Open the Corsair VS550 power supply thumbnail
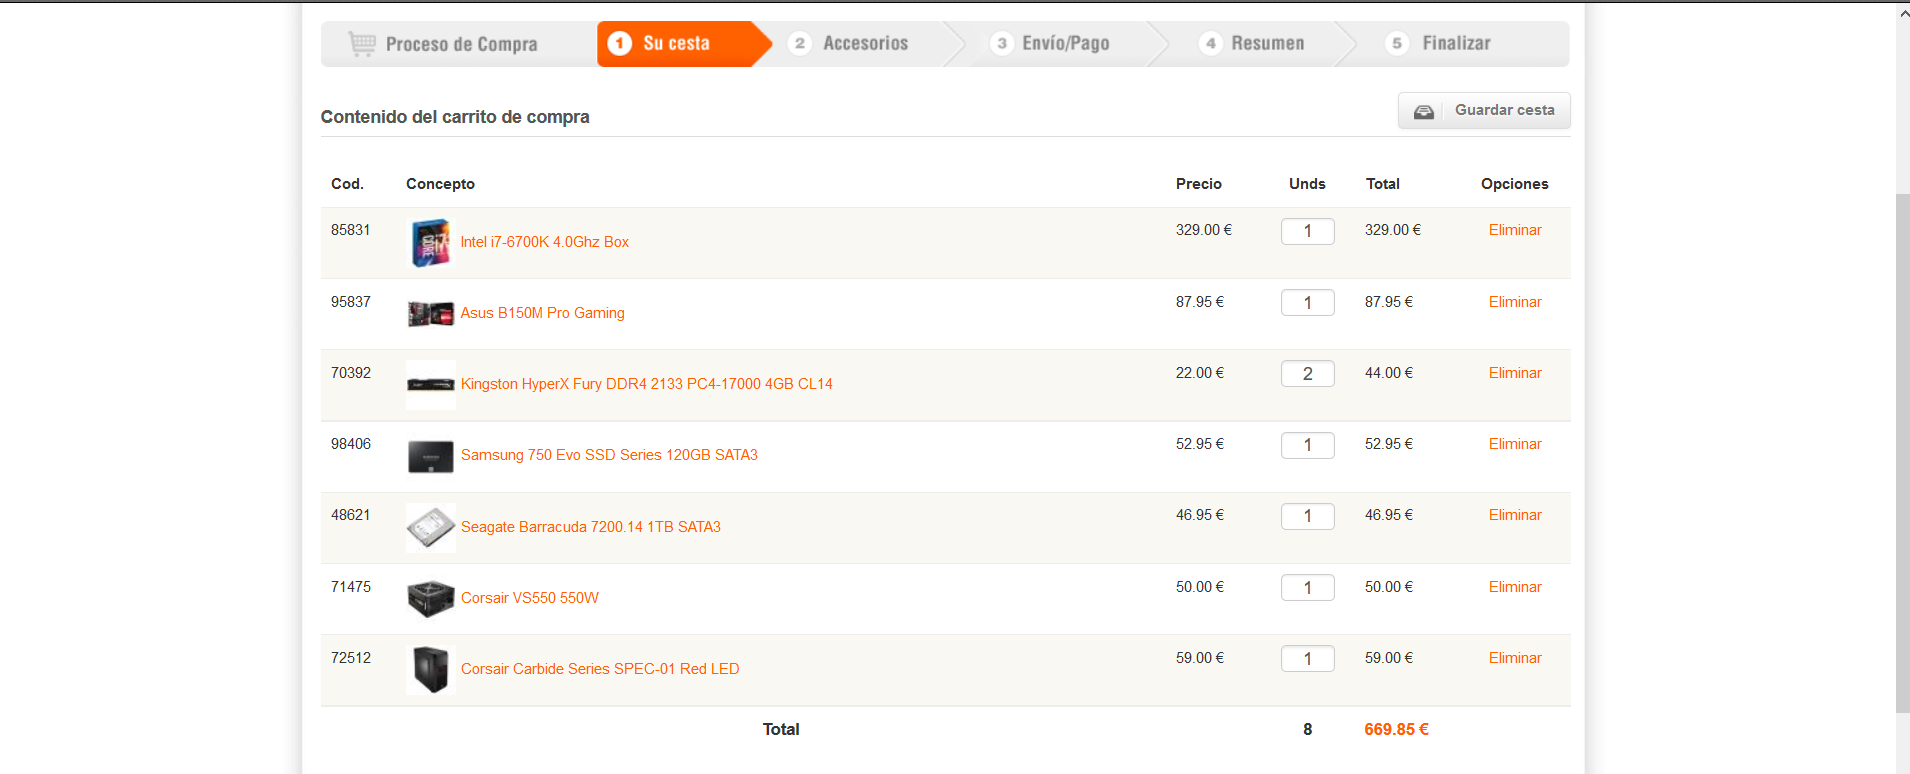 [431, 598]
